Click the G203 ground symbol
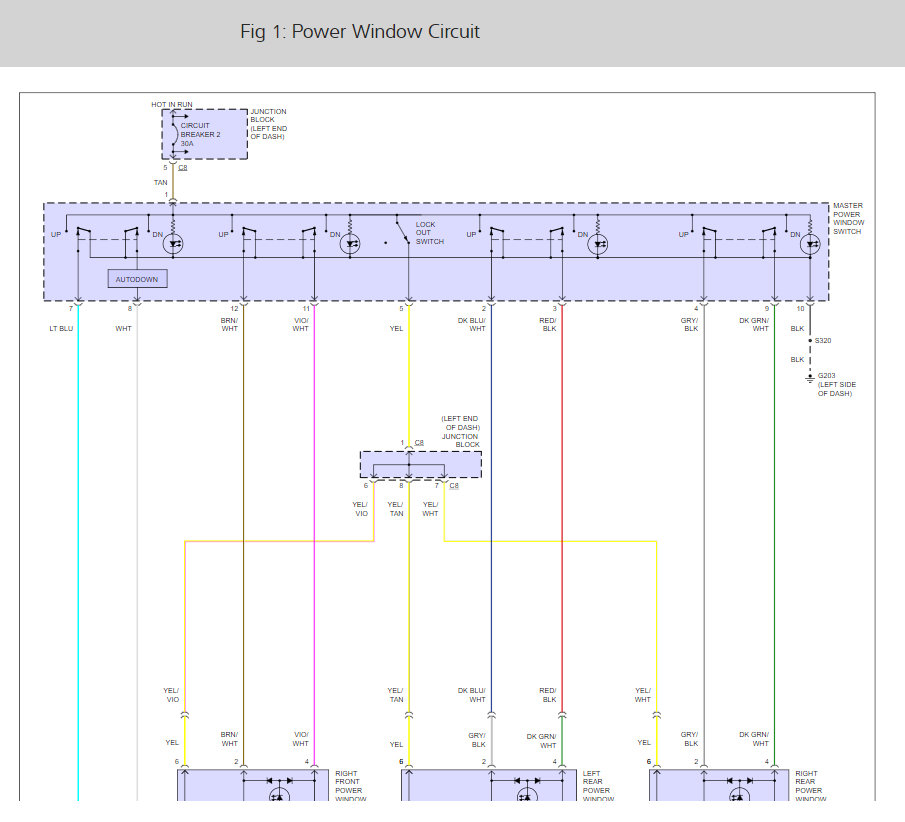This screenshot has height=822, width=905. (810, 379)
